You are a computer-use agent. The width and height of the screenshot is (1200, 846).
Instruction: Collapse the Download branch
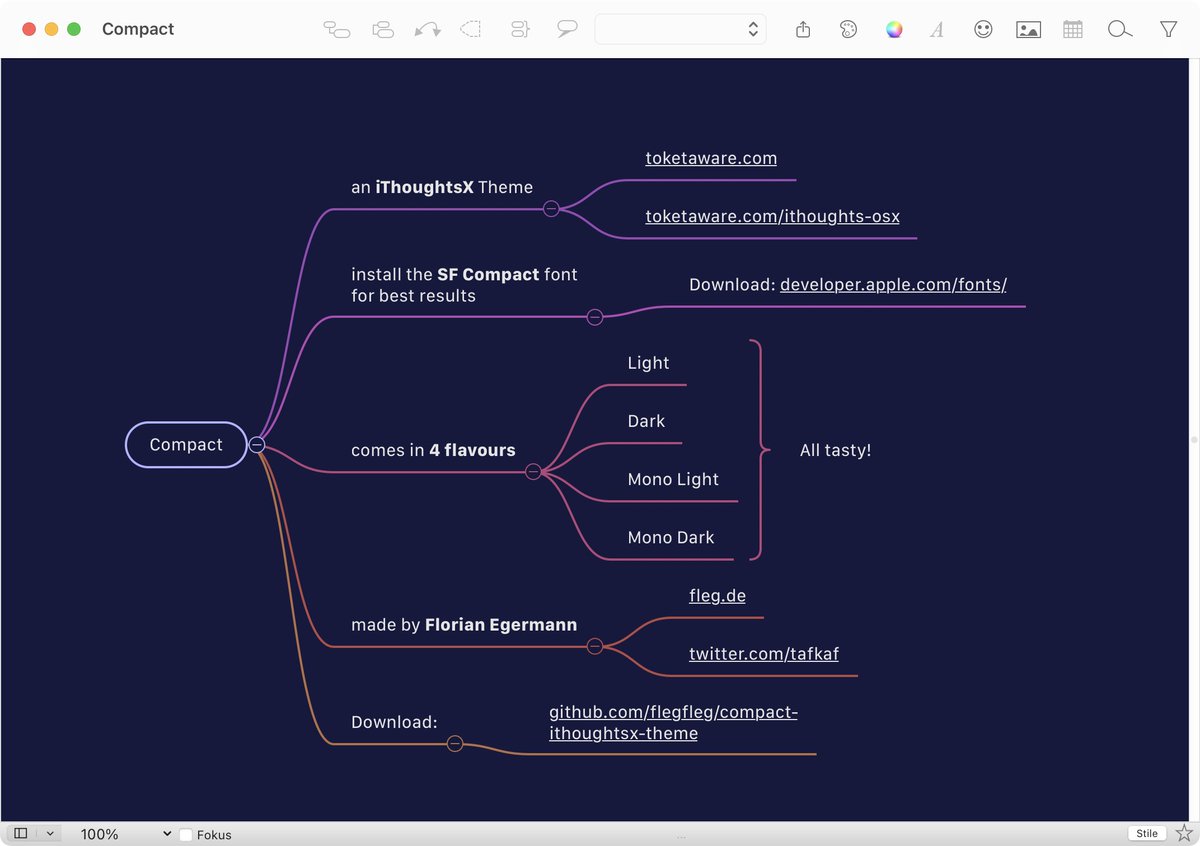(x=455, y=743)
